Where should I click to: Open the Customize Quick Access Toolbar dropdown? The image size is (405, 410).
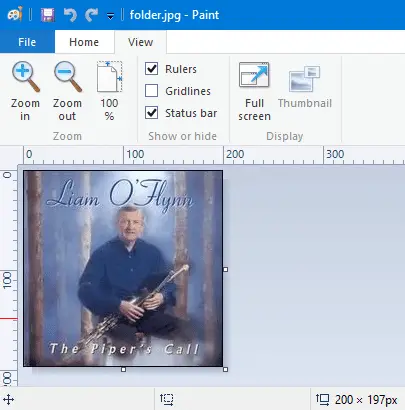[x=110, y=16]
